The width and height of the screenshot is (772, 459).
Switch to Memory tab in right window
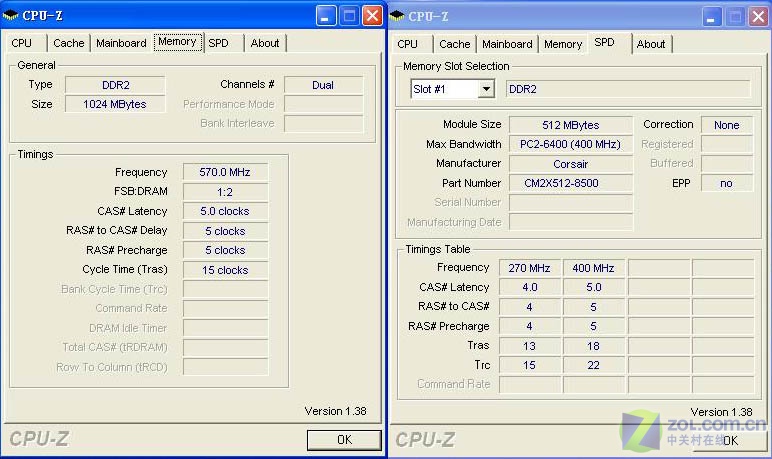(x=563, y=44)
